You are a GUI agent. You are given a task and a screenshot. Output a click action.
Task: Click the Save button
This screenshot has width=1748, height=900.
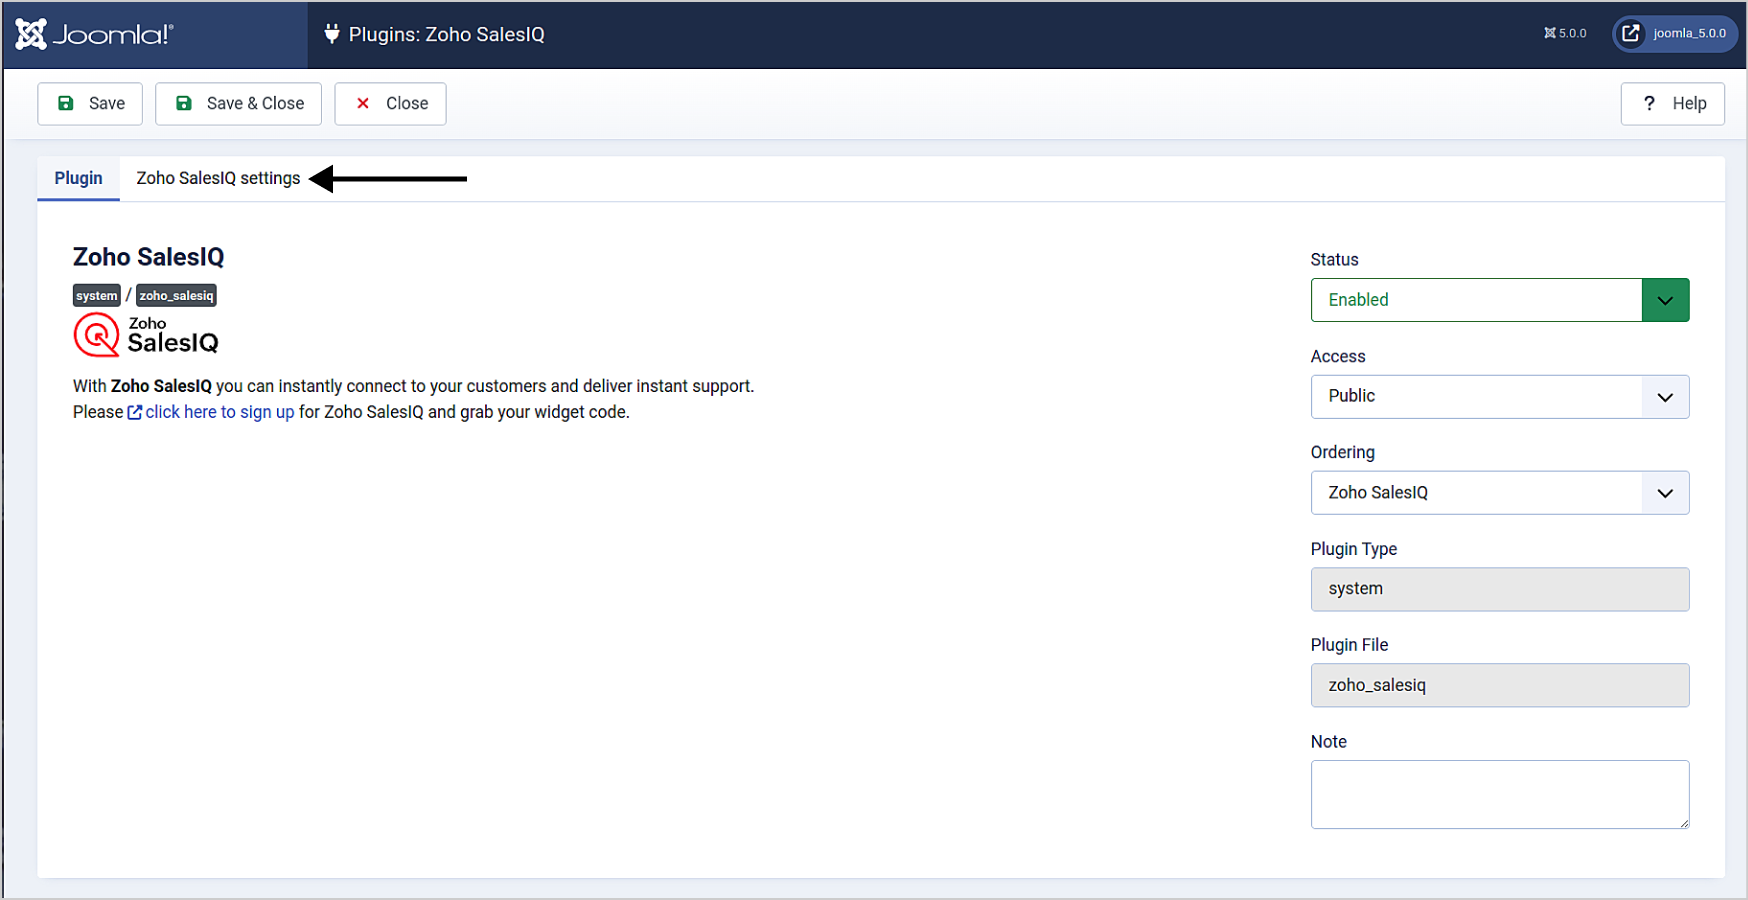(x=90, y=103)
